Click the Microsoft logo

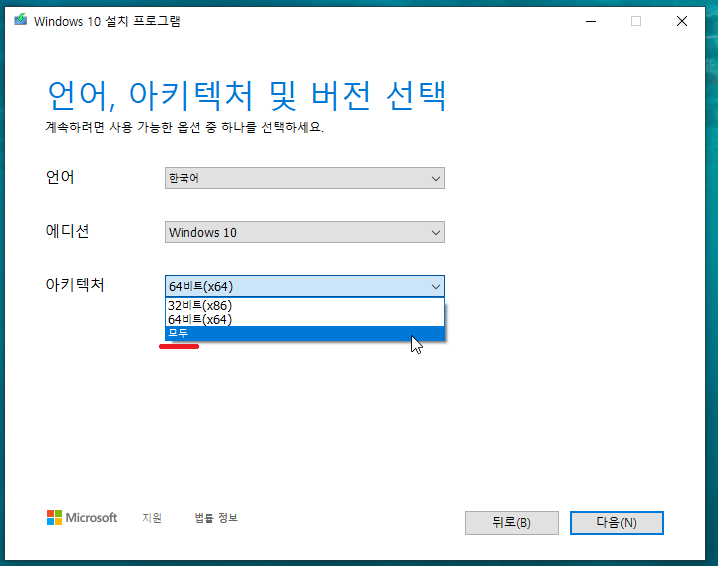(x=82, y=518)
